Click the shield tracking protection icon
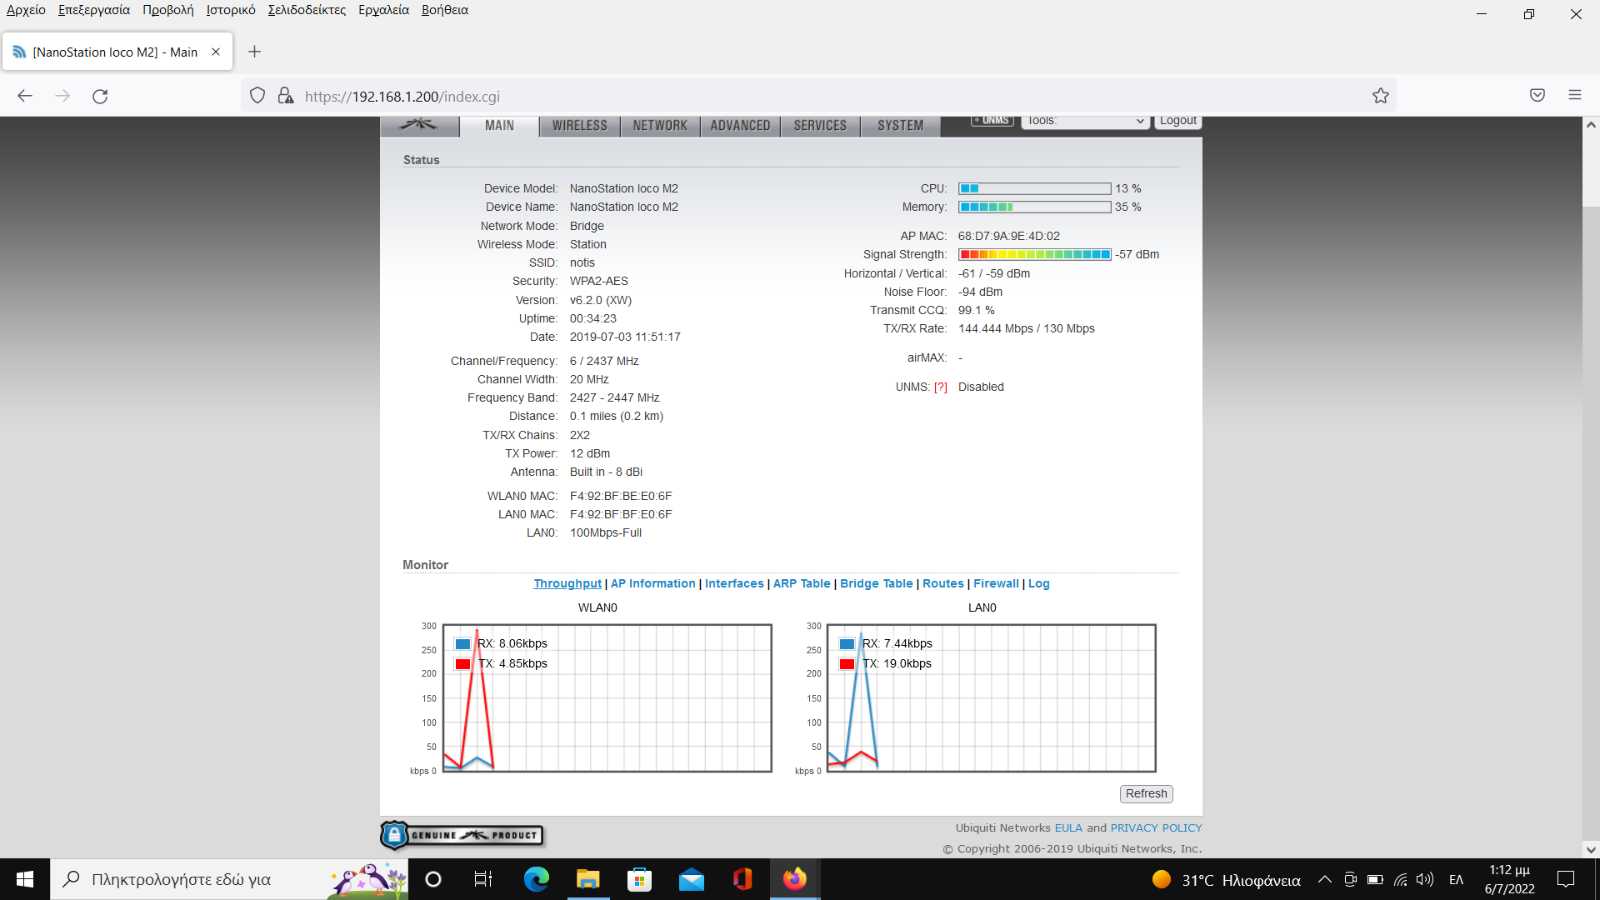The height and width of the screenshot is (900, 1600). (257, 96)
